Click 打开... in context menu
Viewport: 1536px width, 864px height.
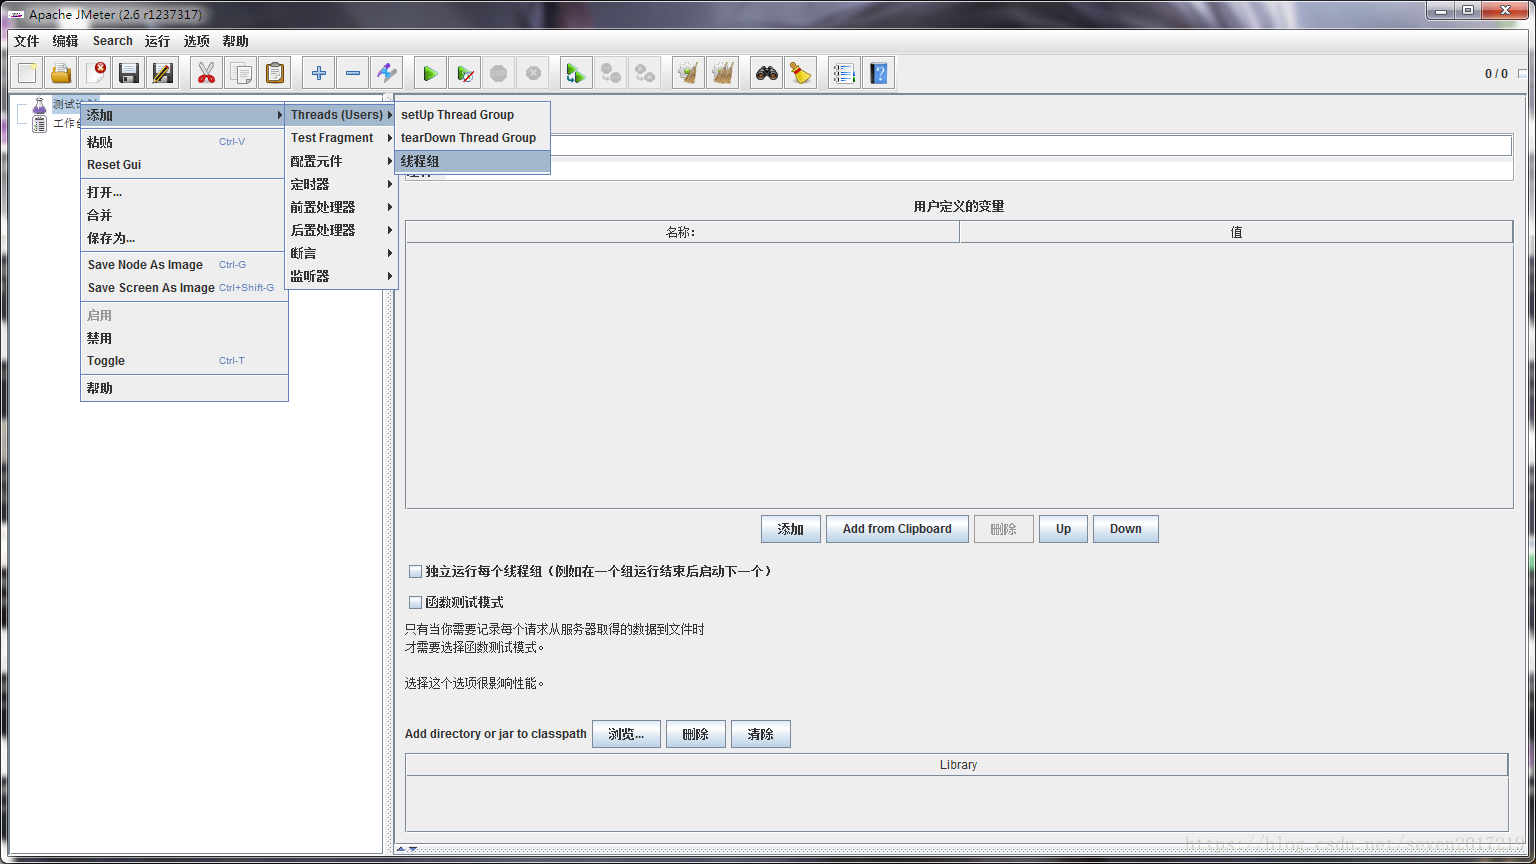click(x=184, y=192)
